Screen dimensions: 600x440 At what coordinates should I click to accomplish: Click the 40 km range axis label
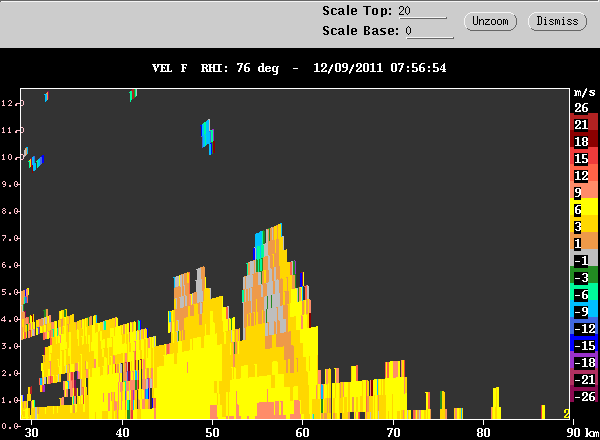(122, 433)
